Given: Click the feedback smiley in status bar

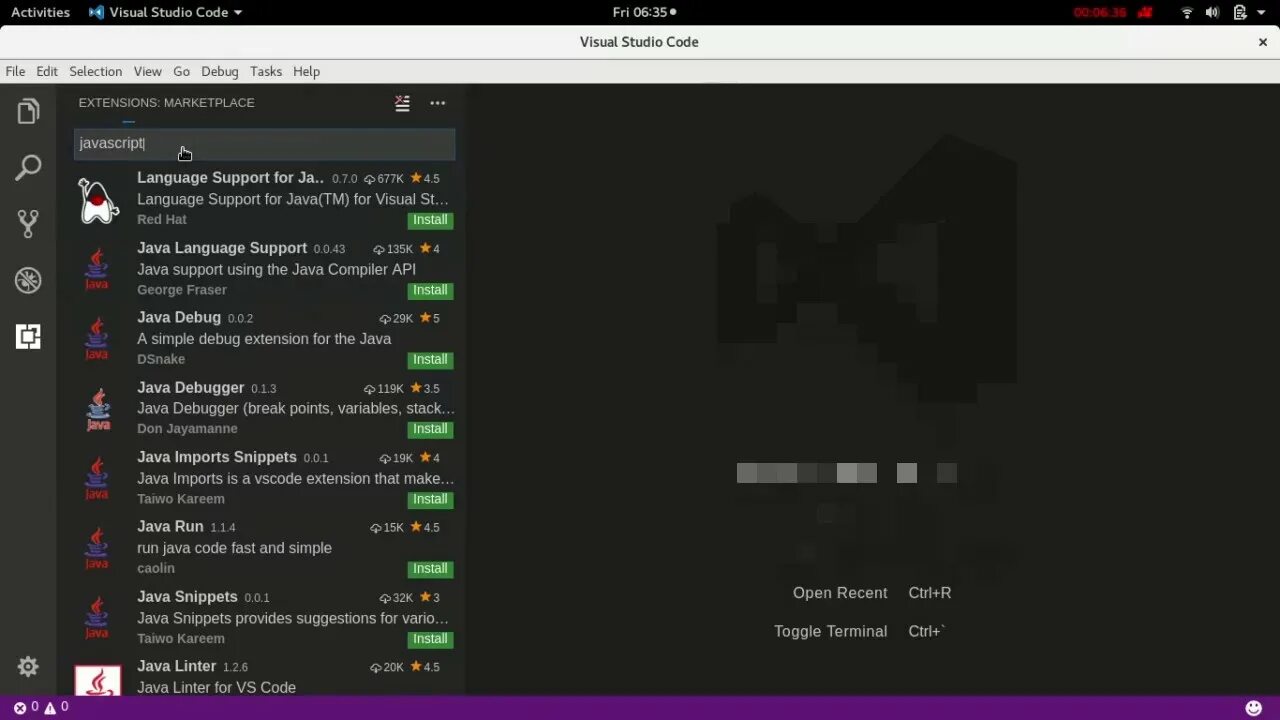Looking at the screenshot, I should (1254, 708).
